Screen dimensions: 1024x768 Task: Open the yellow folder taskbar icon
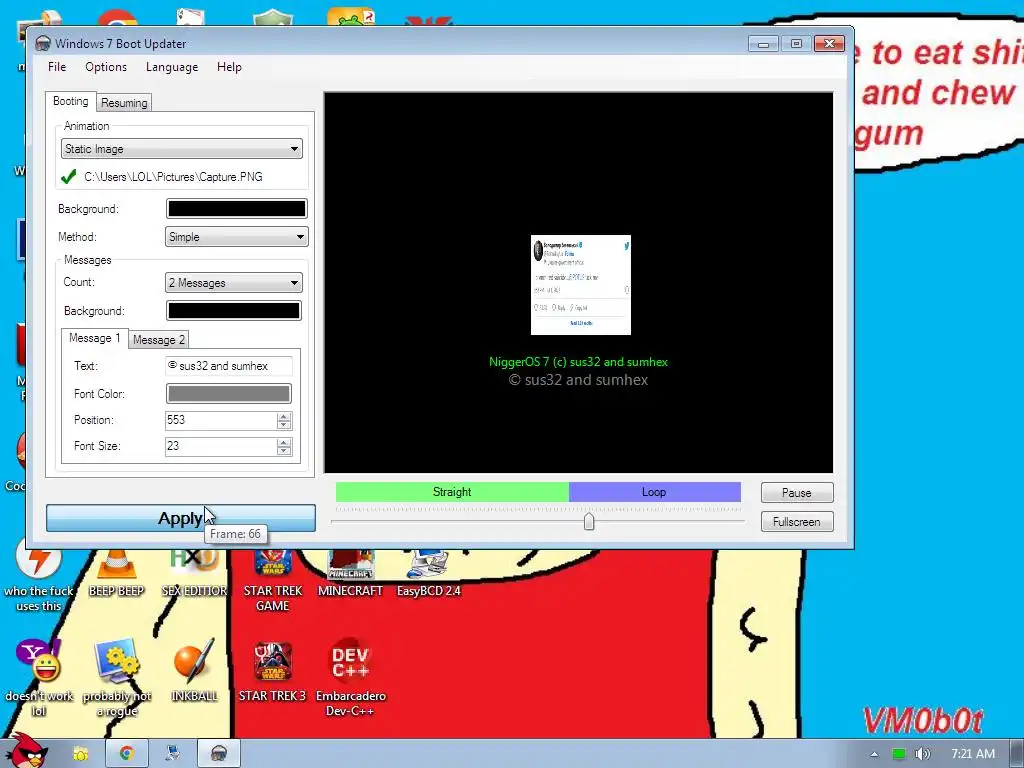(x=81, y=754)
